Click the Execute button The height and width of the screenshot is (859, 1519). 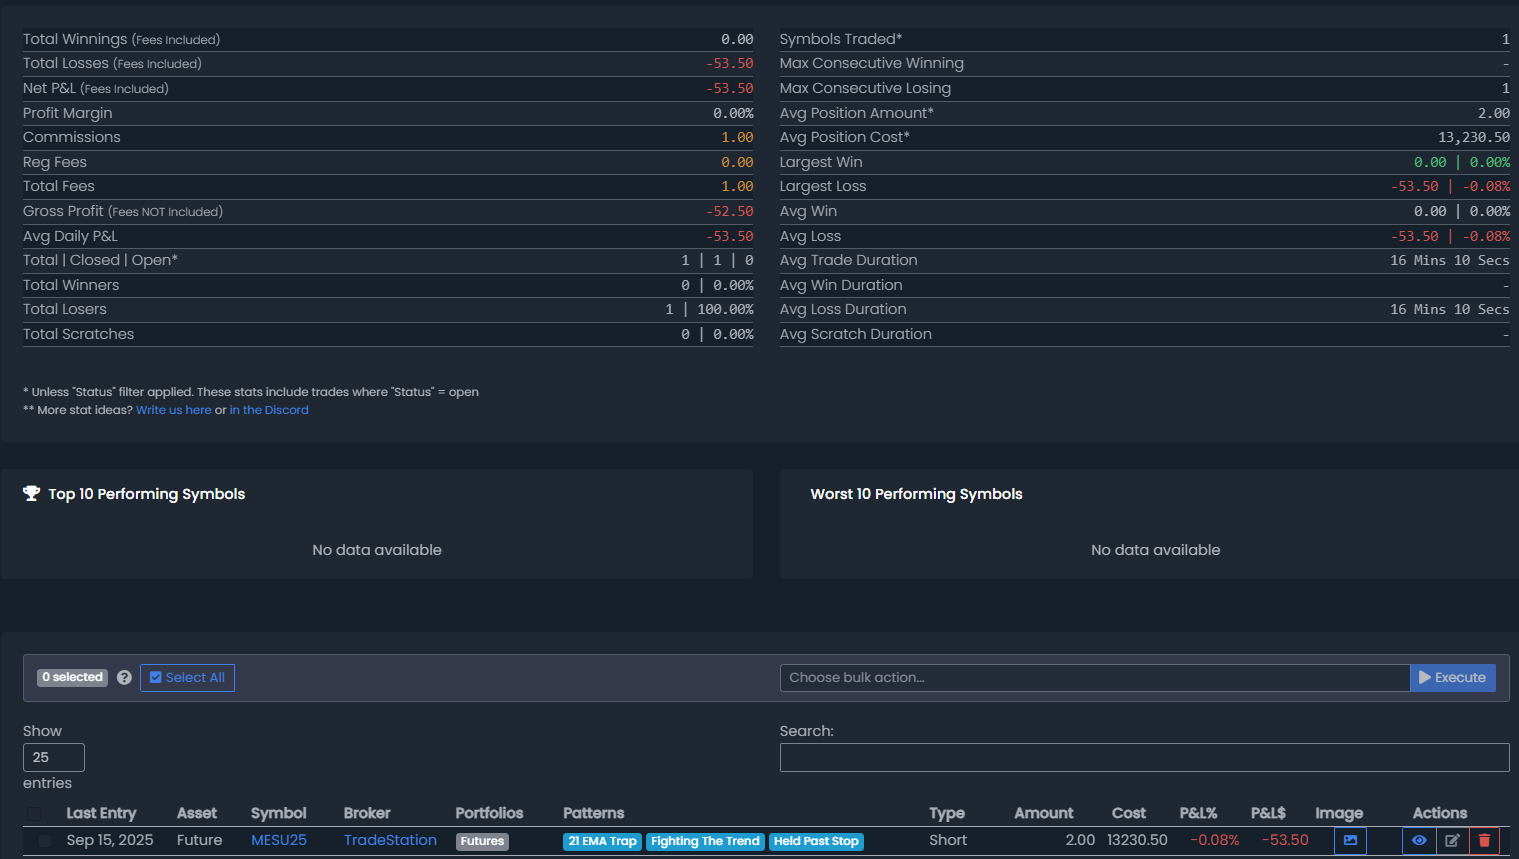pos(1452,678)
